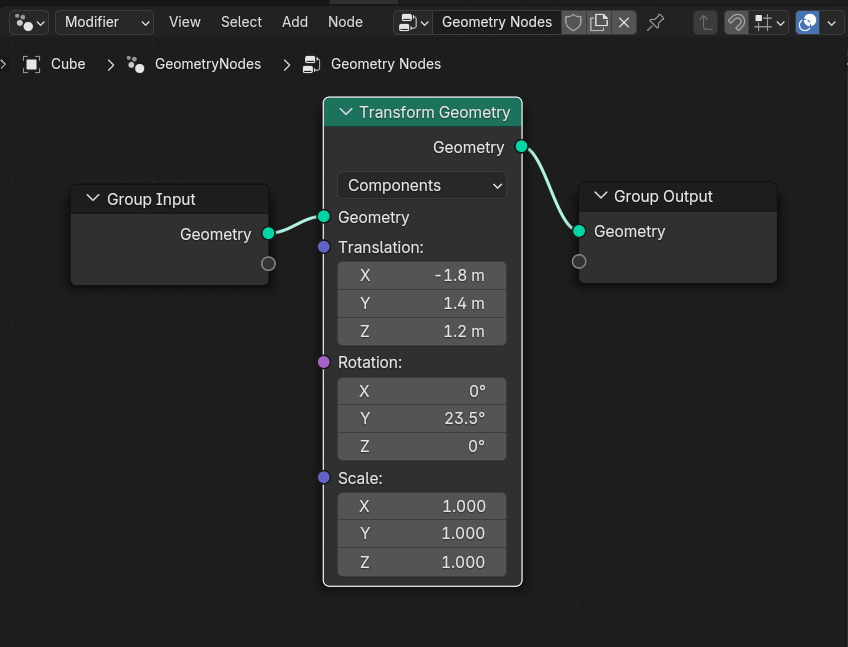Select the Group Input node header

tap(170, 199)
